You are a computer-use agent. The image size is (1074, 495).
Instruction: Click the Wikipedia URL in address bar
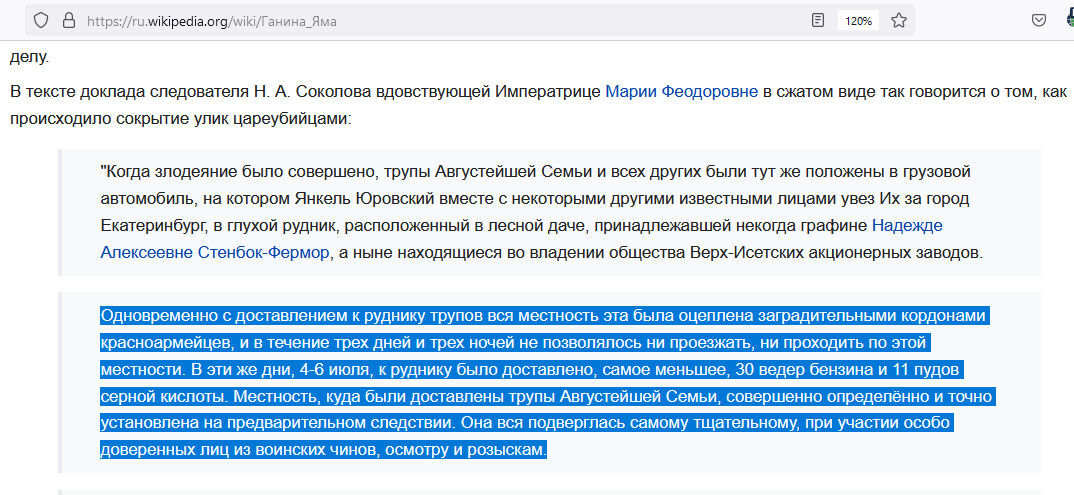coord(212,21)
